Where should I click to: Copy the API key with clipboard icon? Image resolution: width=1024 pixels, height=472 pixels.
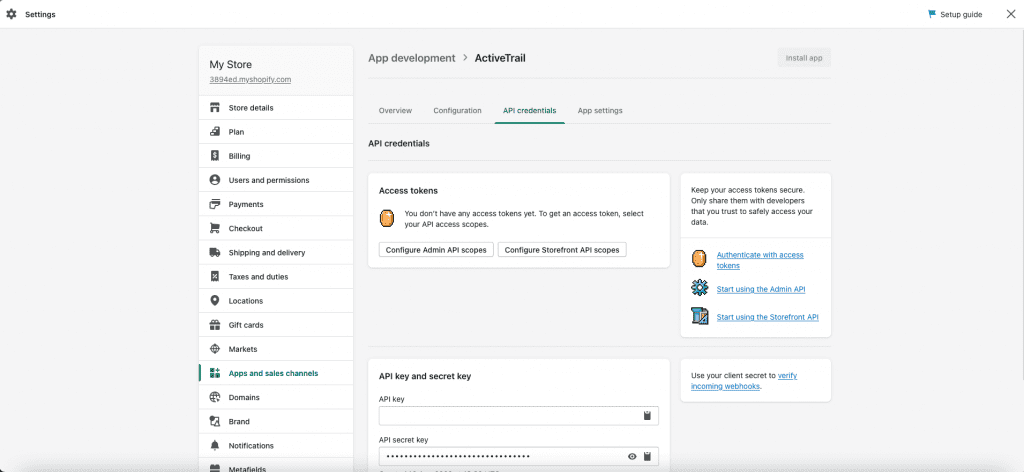[x=647, y=416]
